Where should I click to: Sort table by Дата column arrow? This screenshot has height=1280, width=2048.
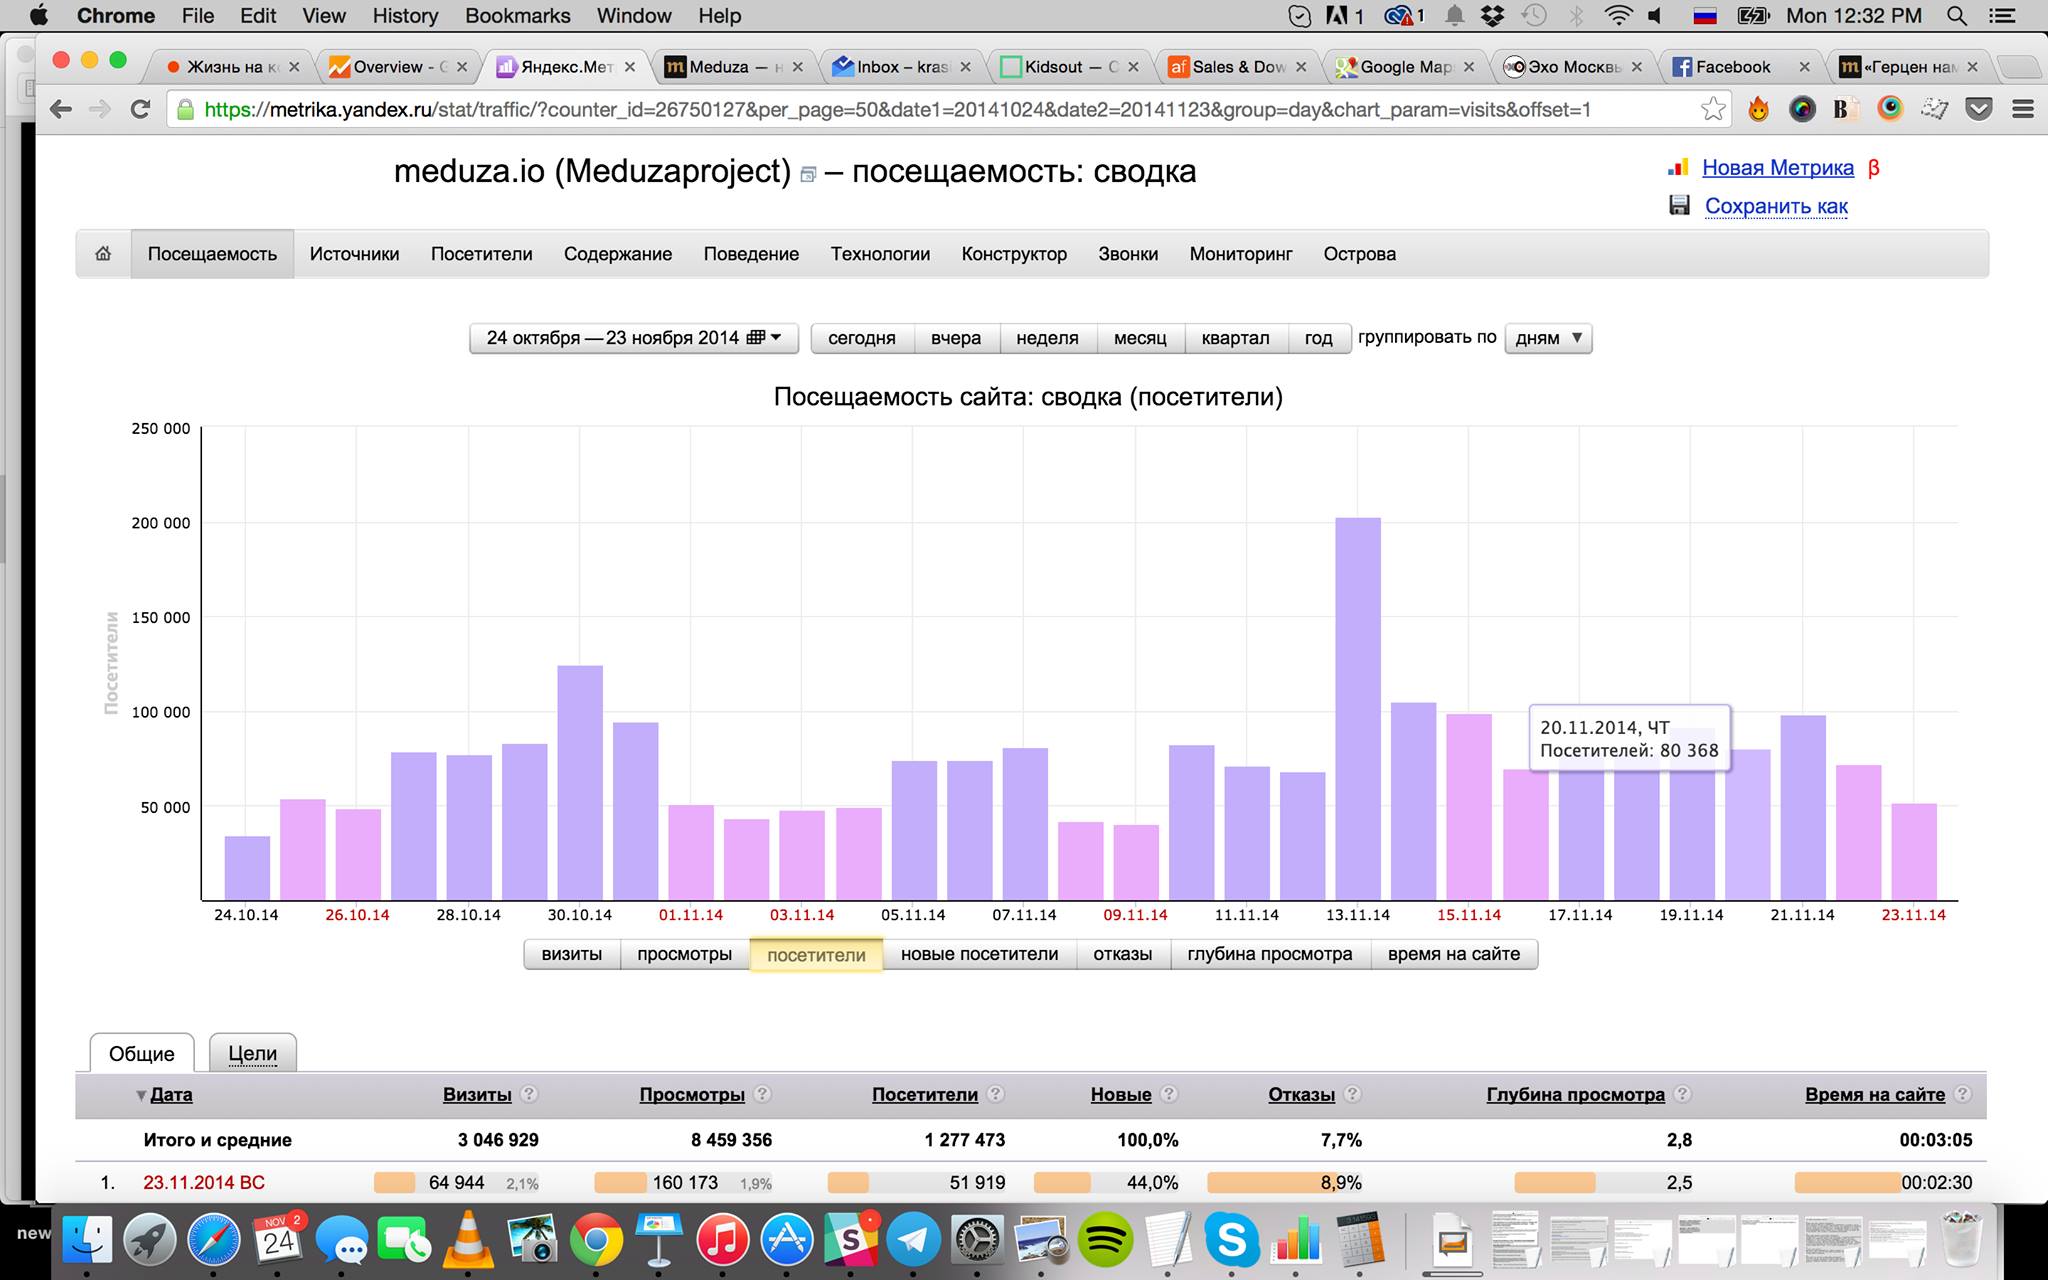click(141, 1095)
